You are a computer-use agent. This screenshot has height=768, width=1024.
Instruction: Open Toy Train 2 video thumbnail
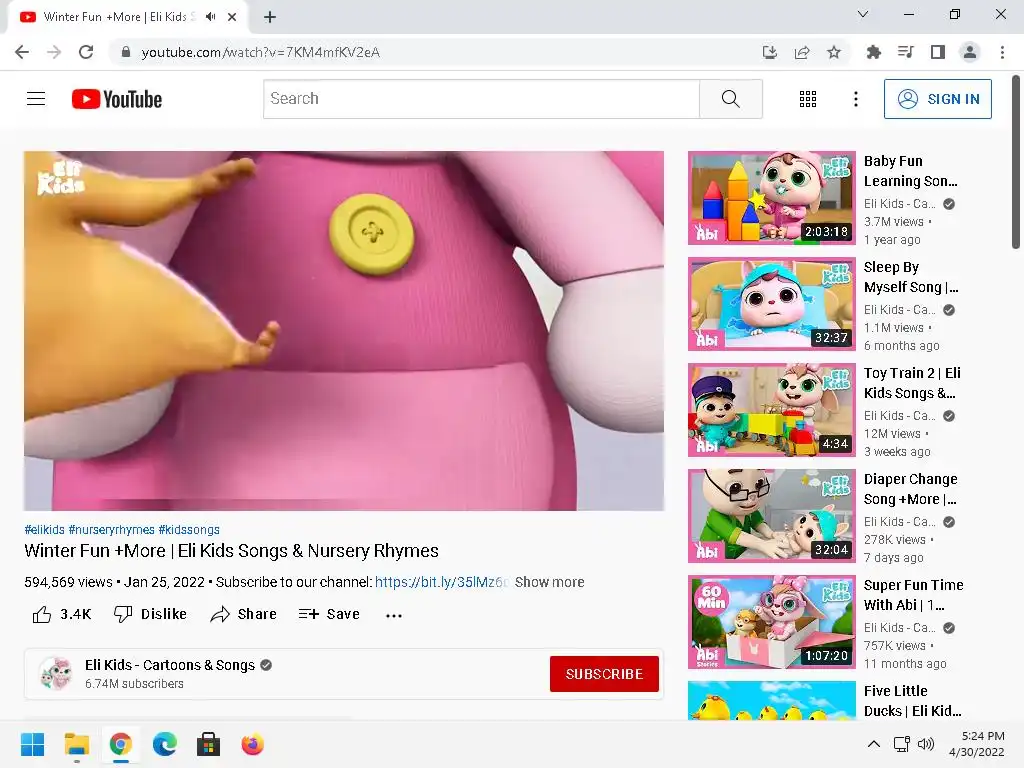point(772,409)
